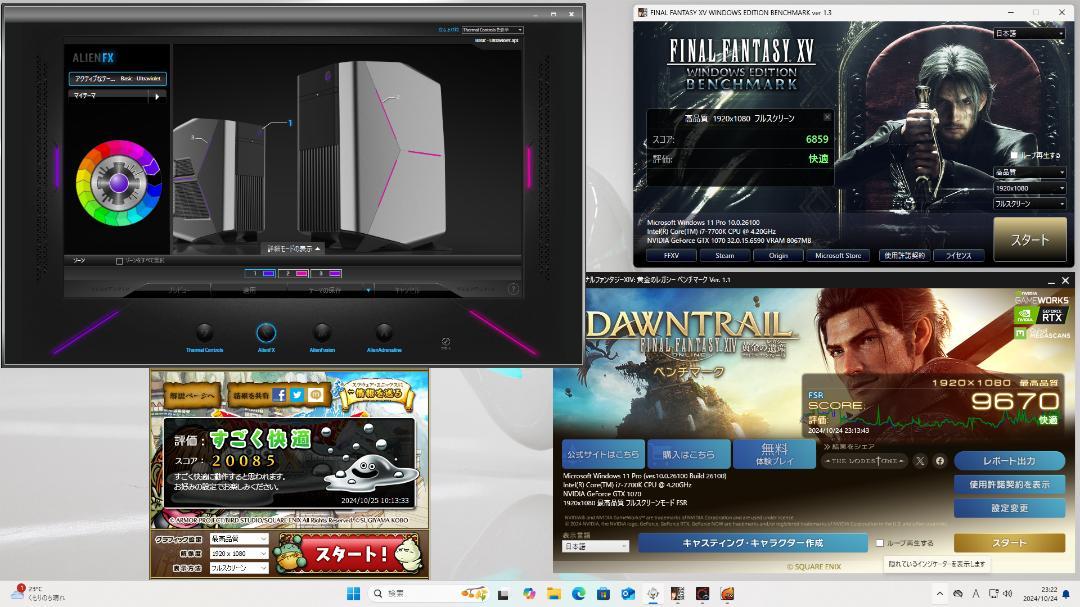This screenshot has height=607, width=1080.
Task: Open the Origin button in FFXV benchmark
Action: [778, 256]
